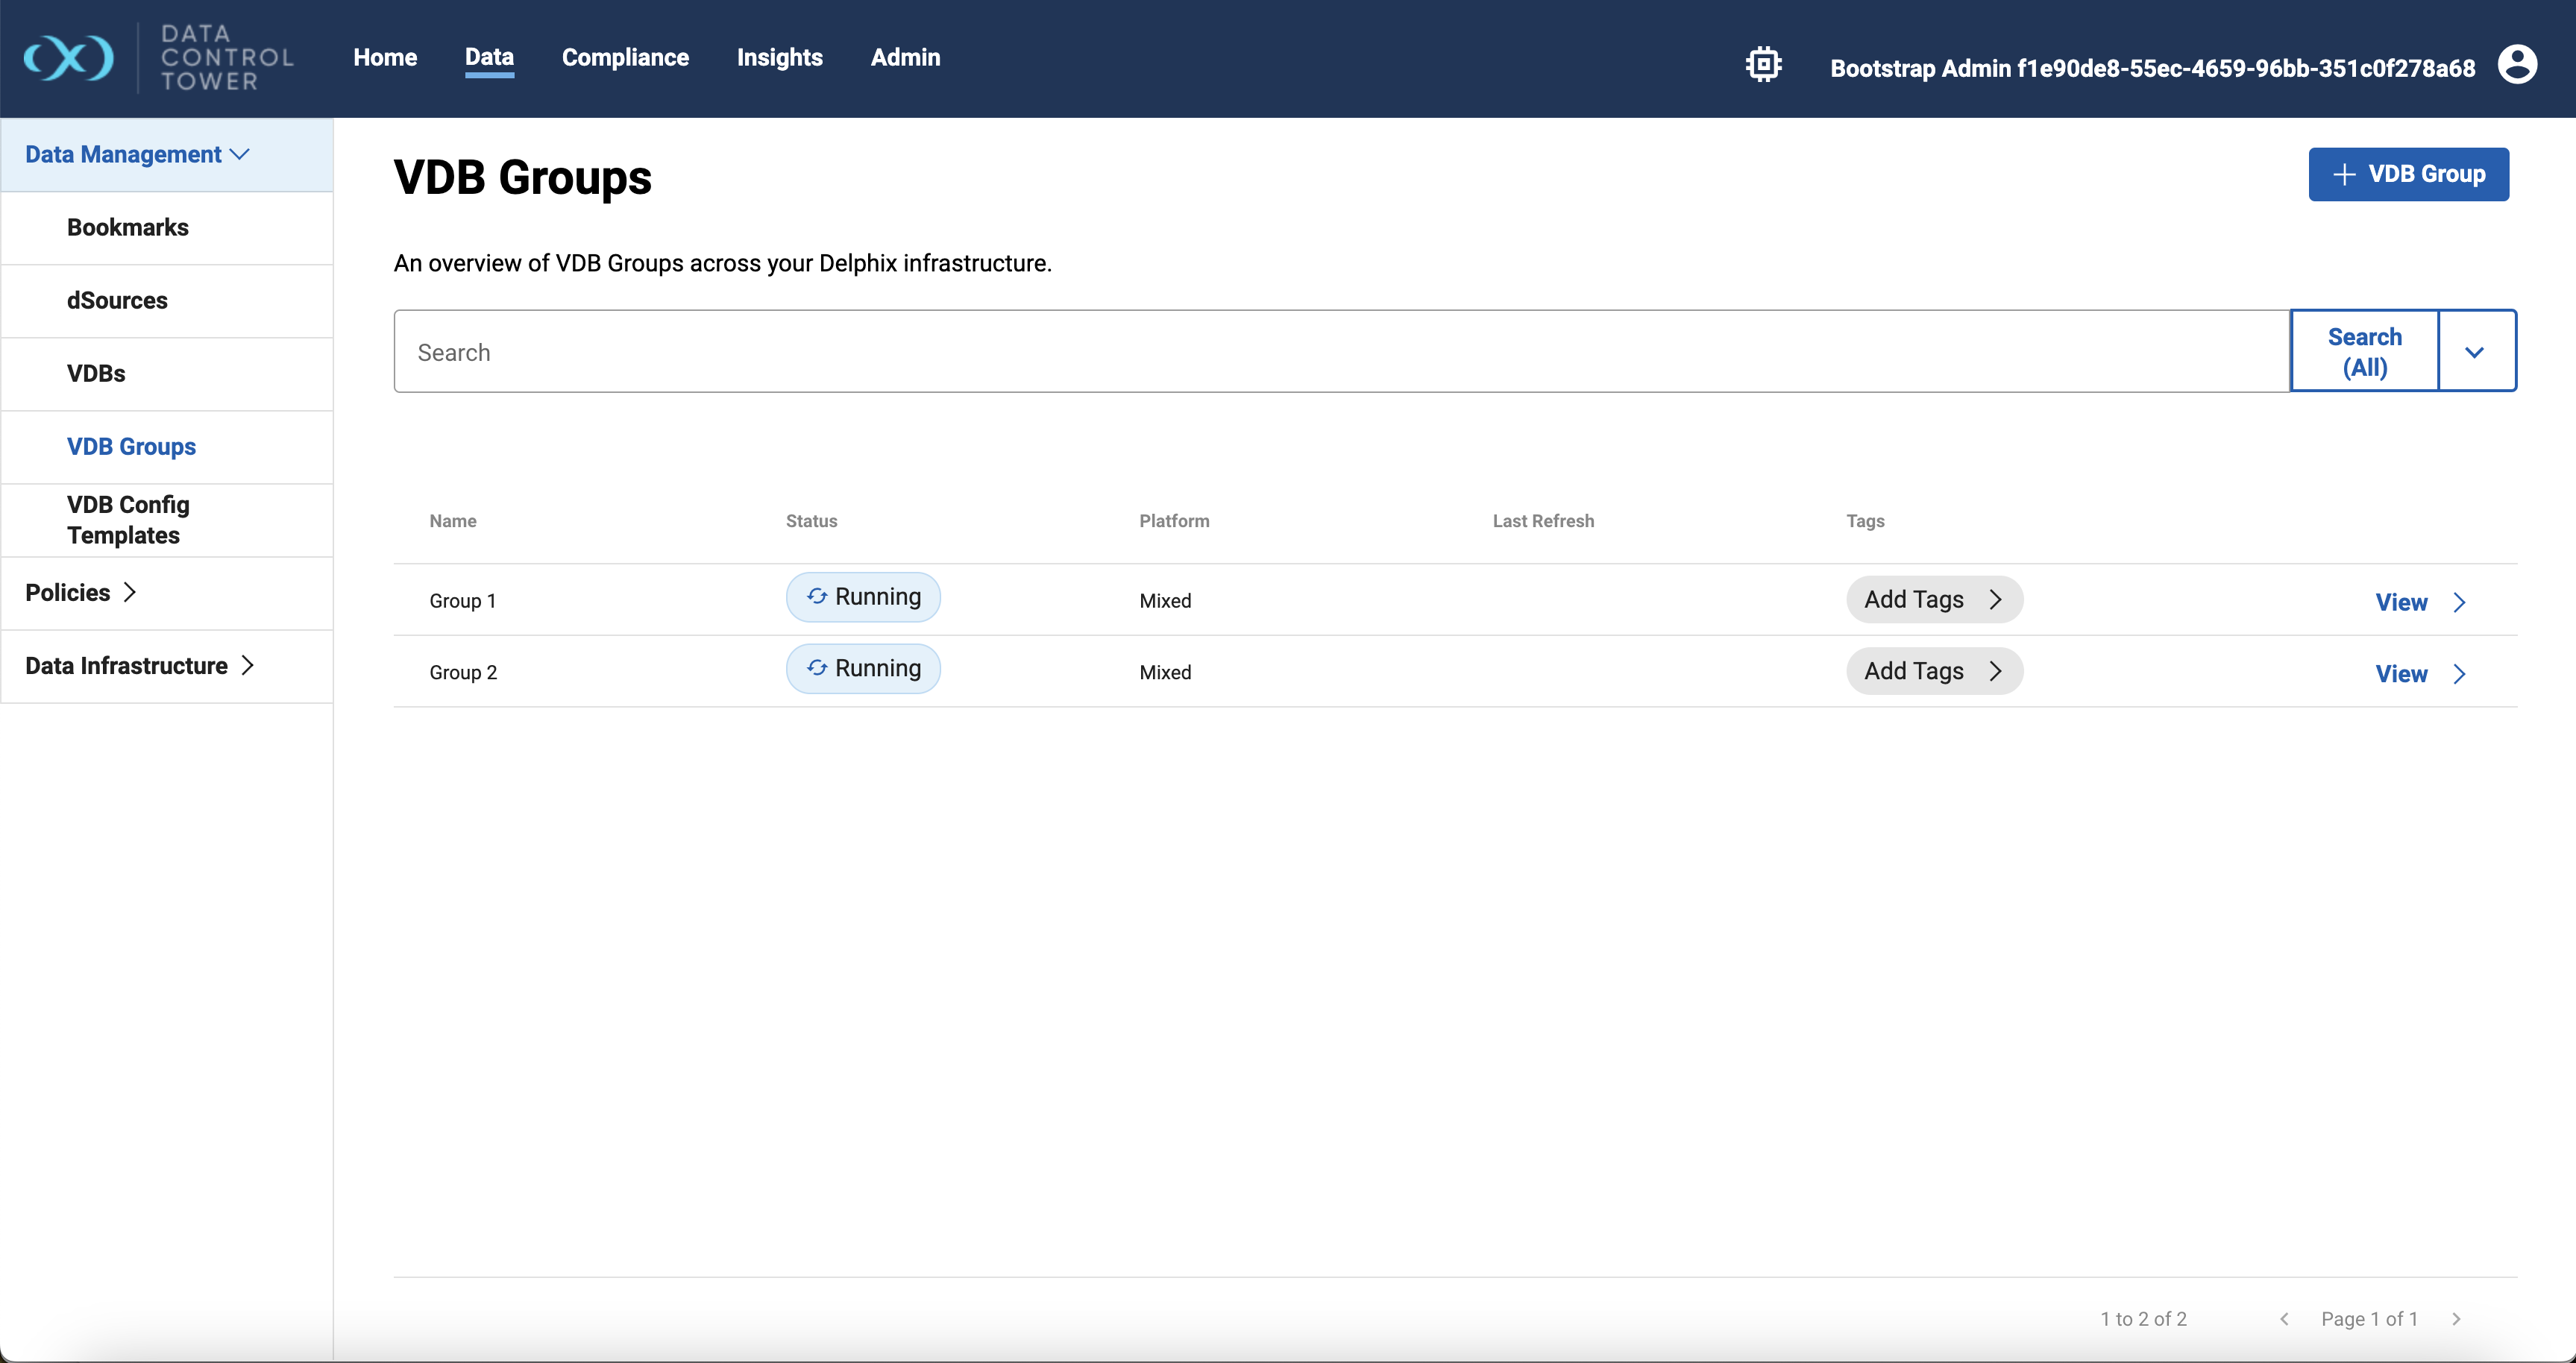This screenshot has height=1363, width=2576.
Task: Open the Compliance top menu
Action: pyautogui.click(x=625, y=58)
